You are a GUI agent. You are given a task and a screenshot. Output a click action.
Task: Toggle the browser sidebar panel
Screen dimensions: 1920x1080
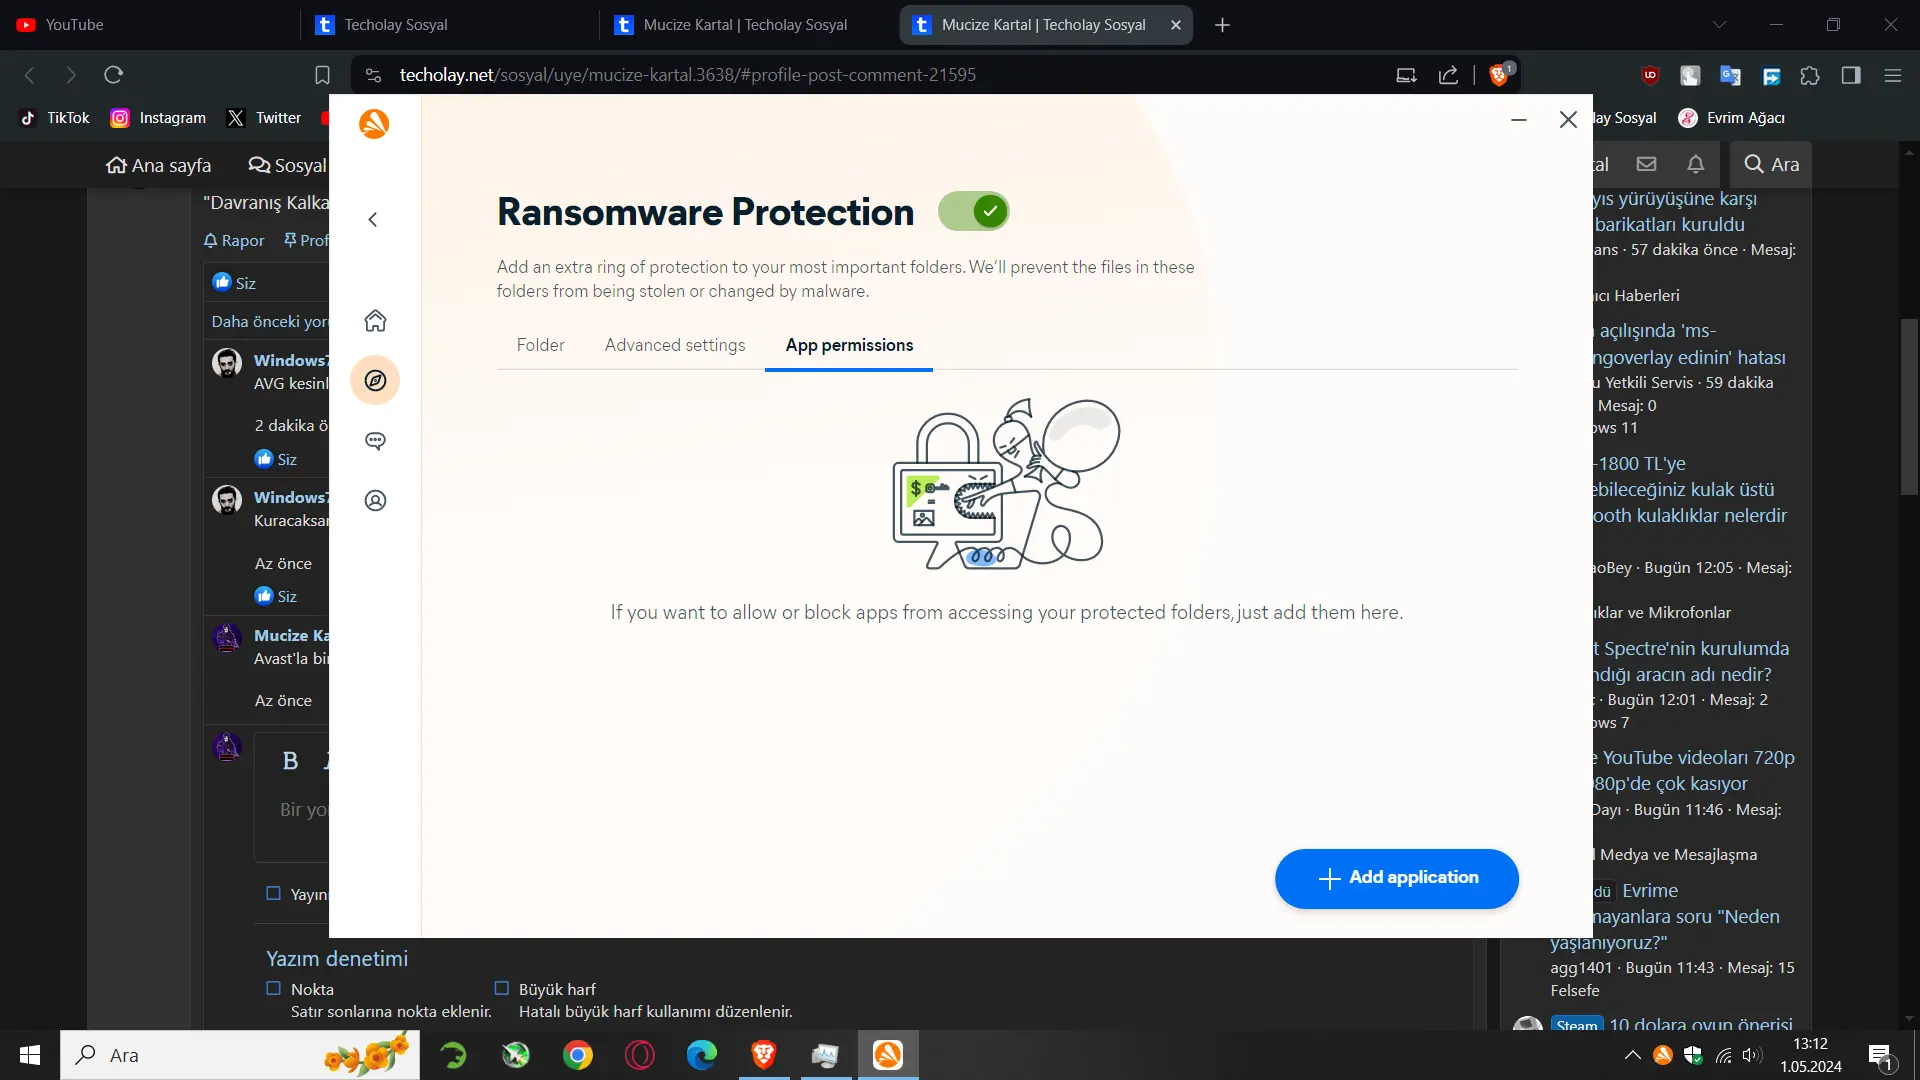pyautogui.click(x=1851, y=75)
